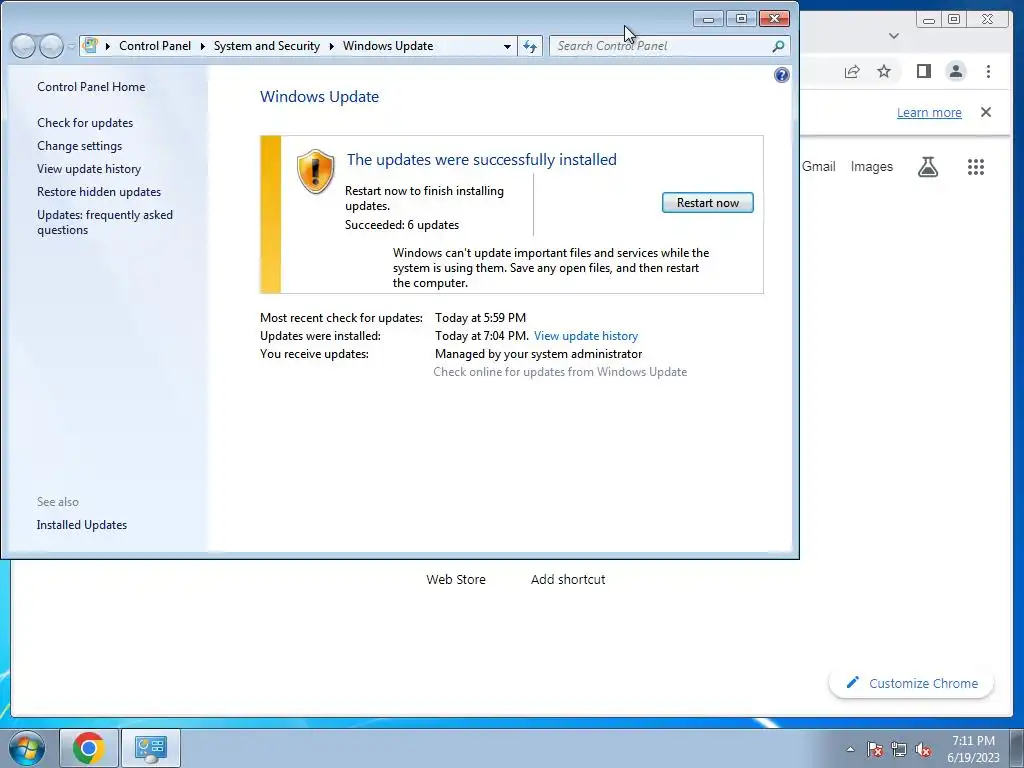This screenshot has height=768, width=1024.
Task: Show hidden tray icons arrow
Action: 850,749
